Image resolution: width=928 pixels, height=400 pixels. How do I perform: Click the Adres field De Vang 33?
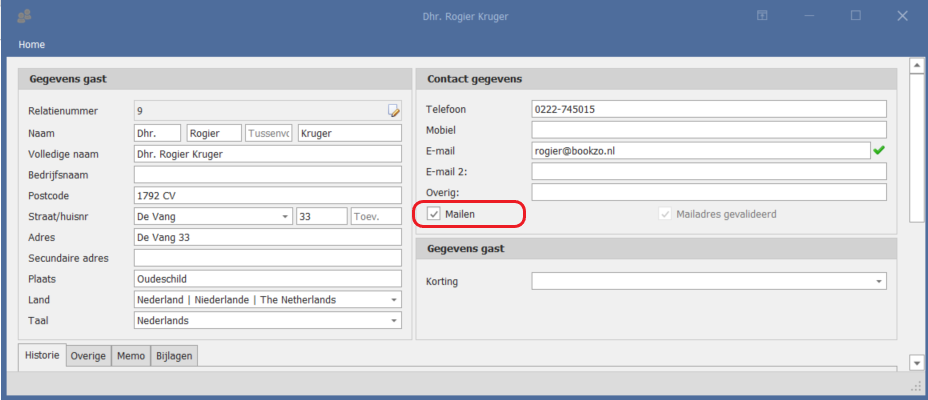[x=268, y=237]
